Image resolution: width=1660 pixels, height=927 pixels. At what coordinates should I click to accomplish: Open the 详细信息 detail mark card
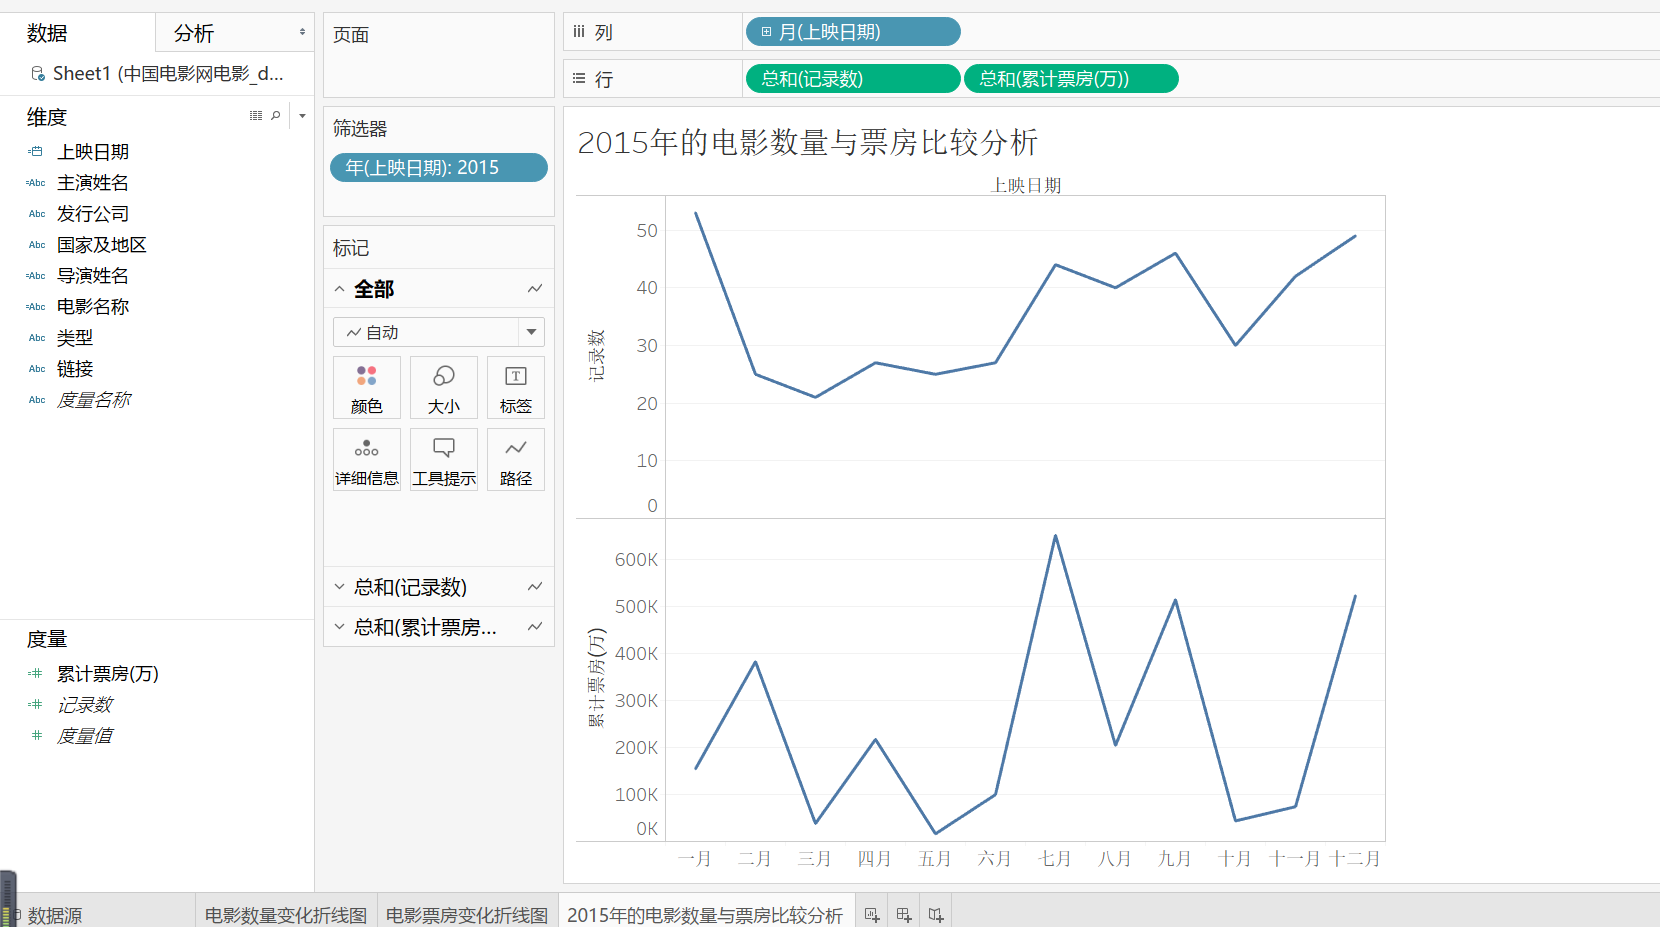click(x=366, y=460)
